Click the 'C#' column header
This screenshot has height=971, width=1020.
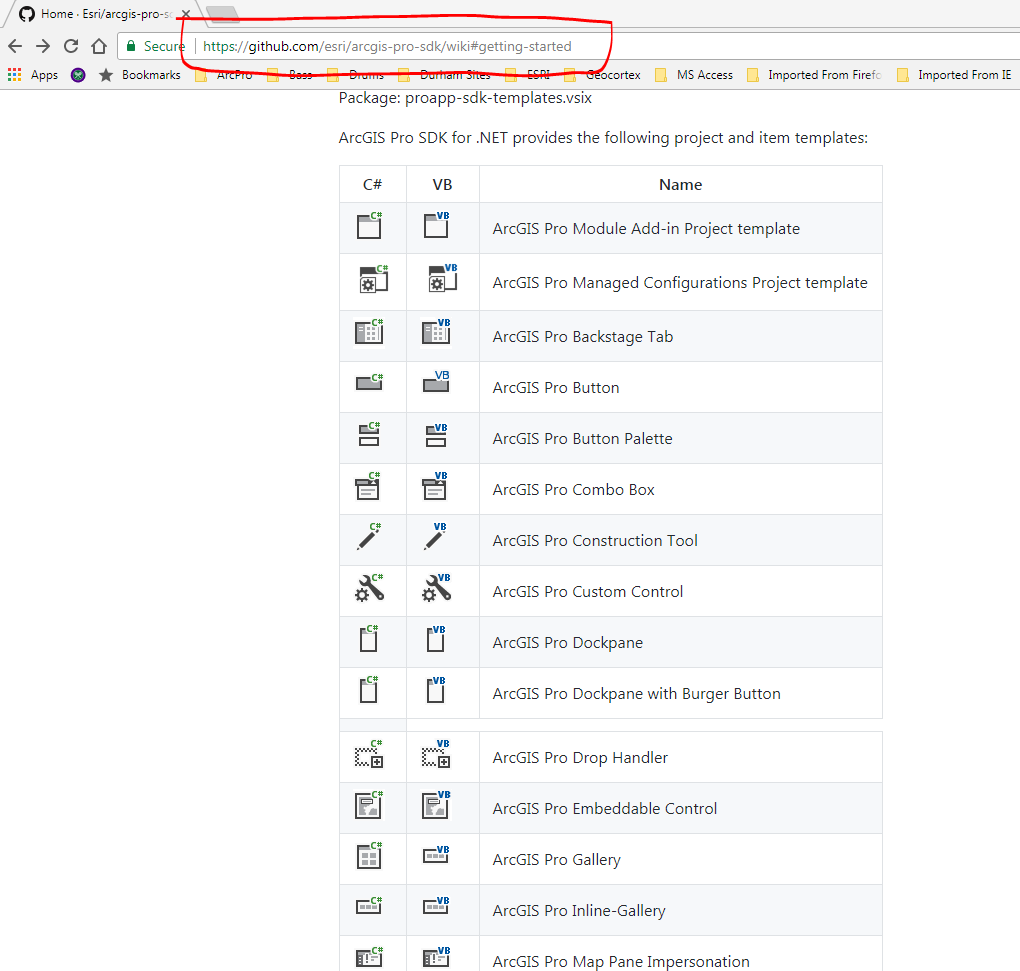coord(373,185)
